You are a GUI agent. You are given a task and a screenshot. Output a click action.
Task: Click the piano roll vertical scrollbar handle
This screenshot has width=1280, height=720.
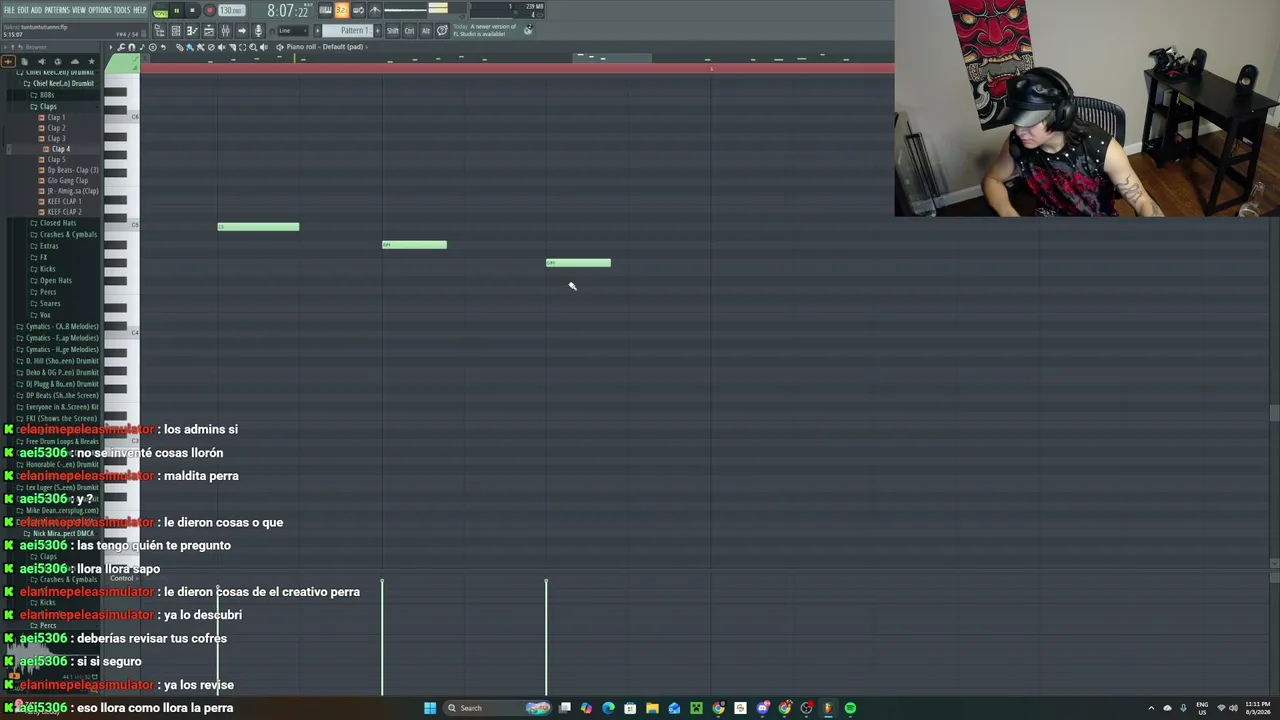point(1274,413)
